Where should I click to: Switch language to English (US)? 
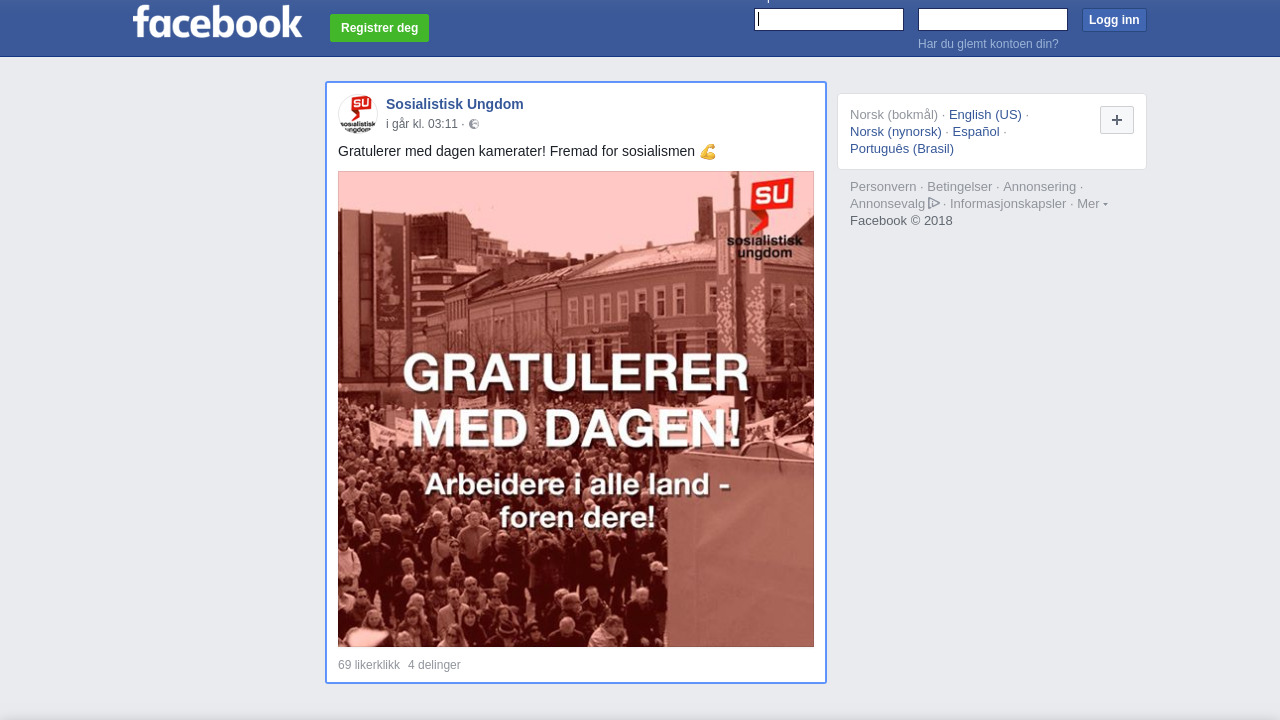coord(985,114)
